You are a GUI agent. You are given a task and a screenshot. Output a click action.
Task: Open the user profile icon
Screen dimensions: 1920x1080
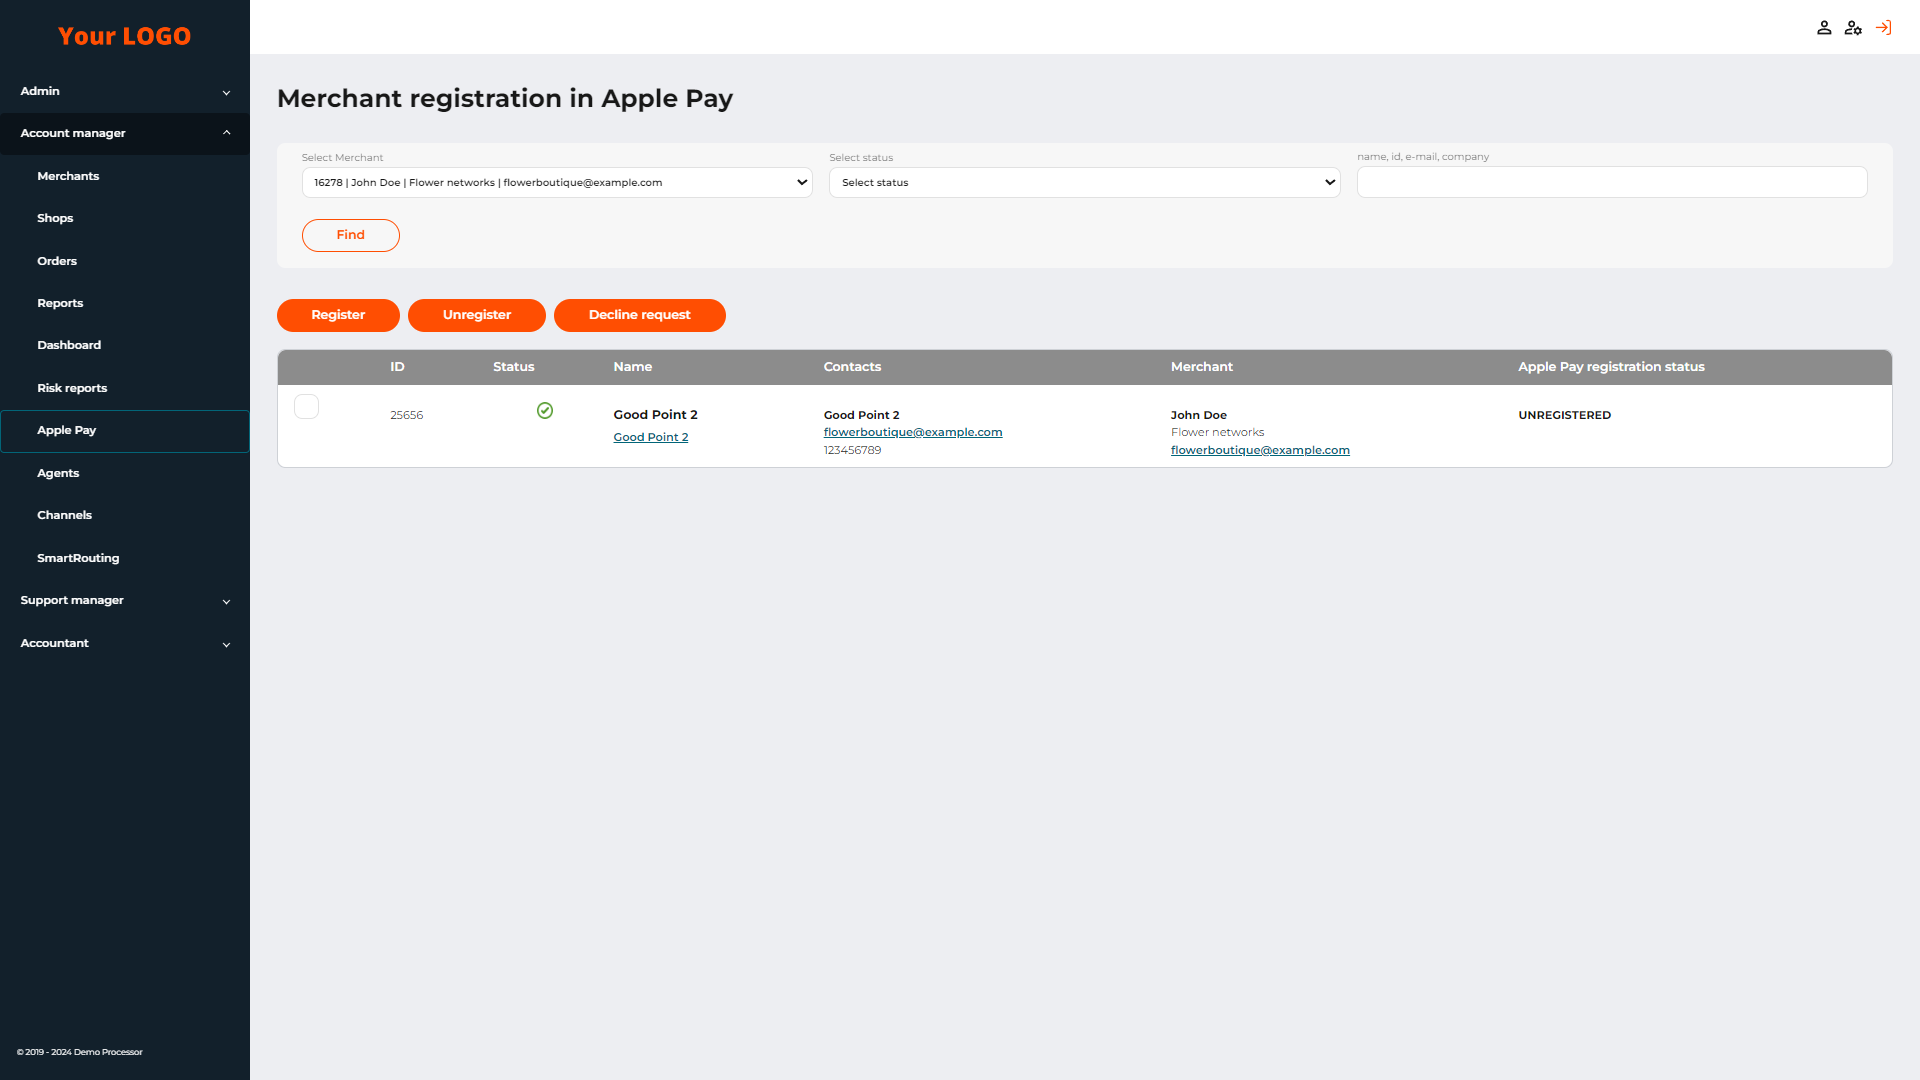[x=1824, y=28]
